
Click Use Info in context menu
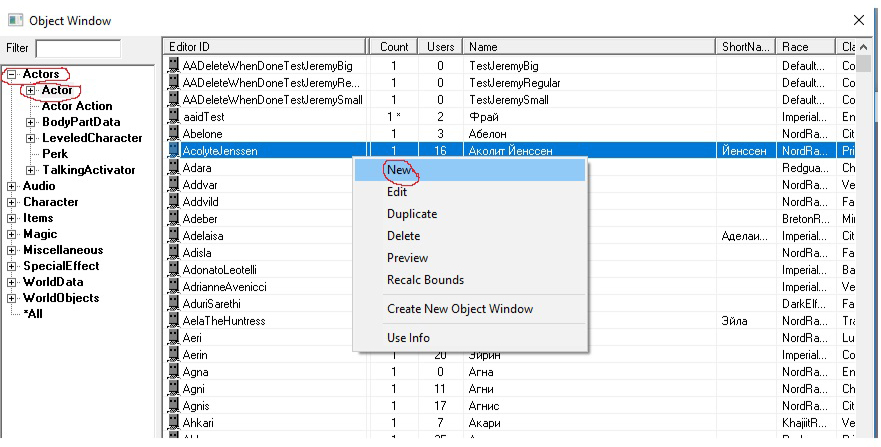[x=408, y=338]
